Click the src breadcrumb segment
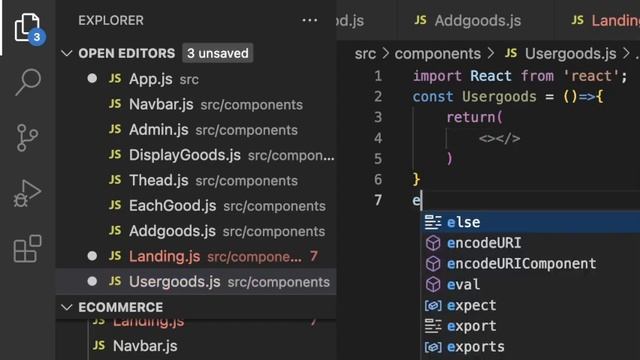The width and height of the screenshot is (640, 360). pos(365,53)
